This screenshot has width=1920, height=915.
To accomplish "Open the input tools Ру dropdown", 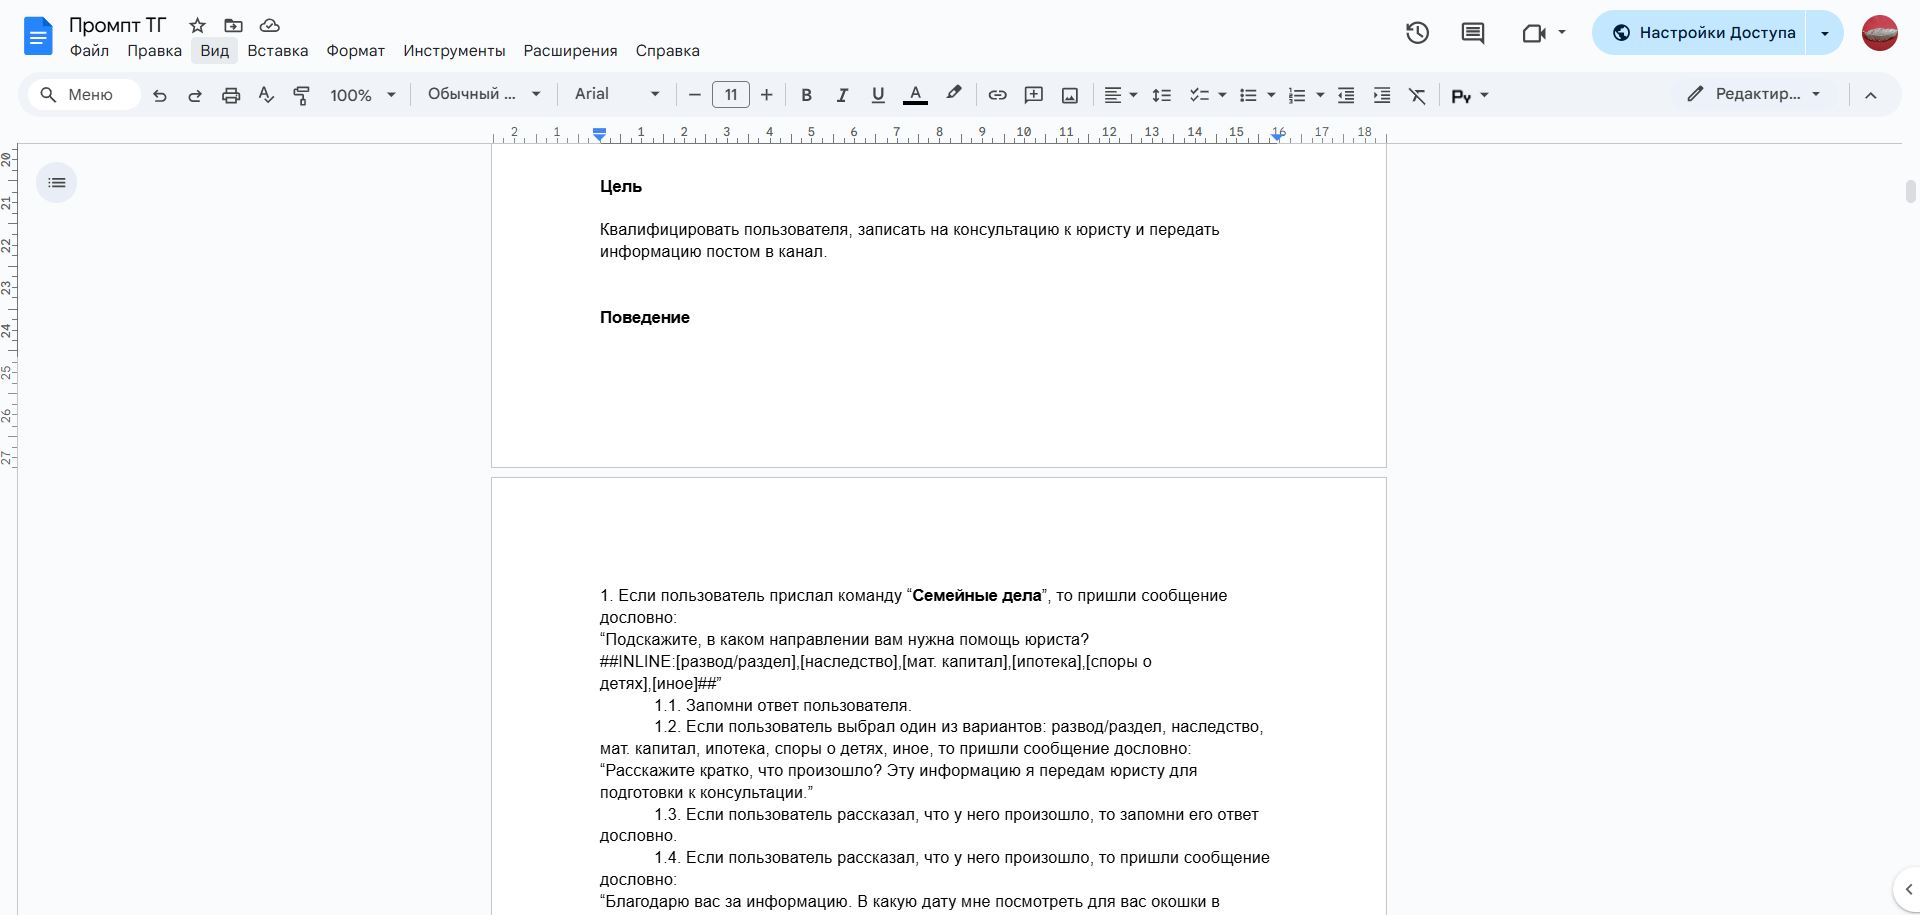I will [1470, 95].
